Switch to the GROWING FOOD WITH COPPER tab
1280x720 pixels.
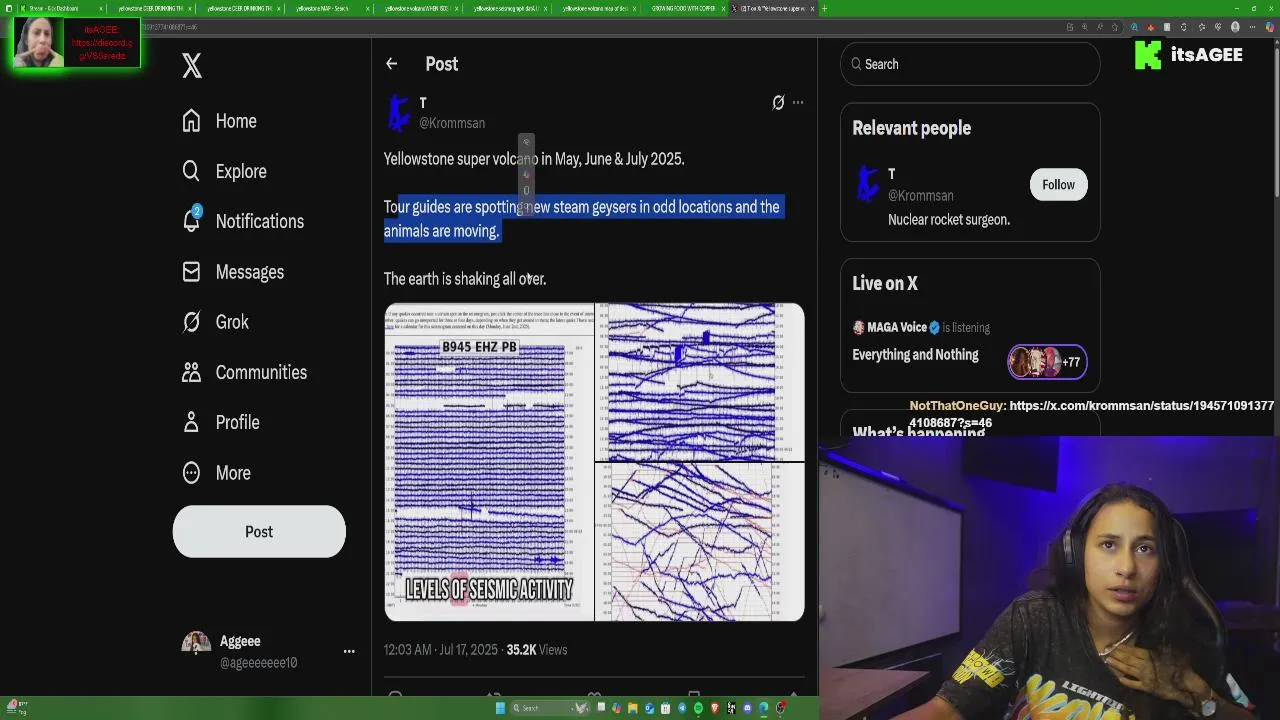pyautogui.click(x=683, y=8)
